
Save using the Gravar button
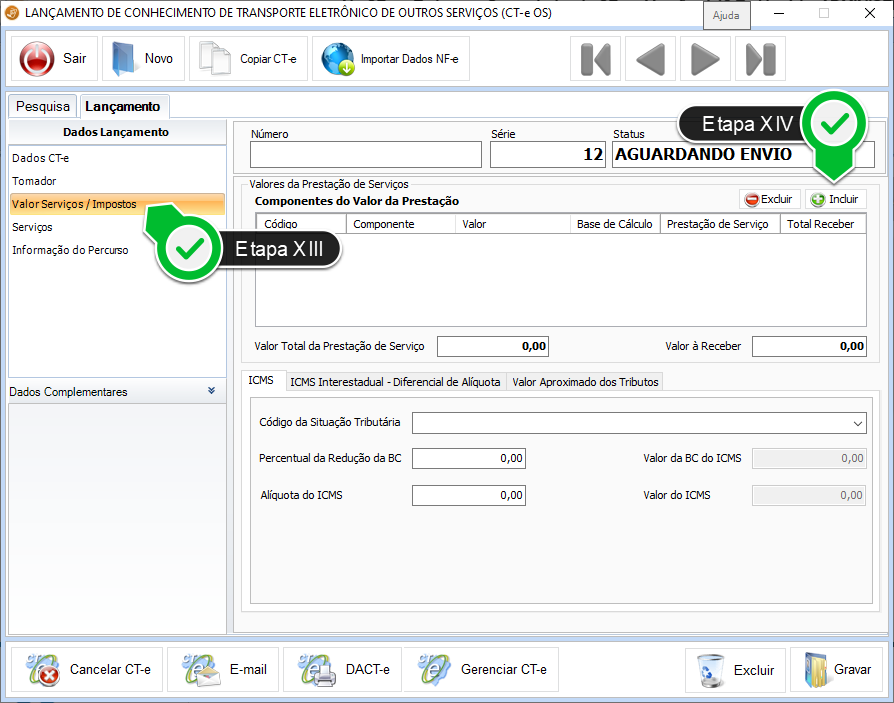(x=836, y=670)
